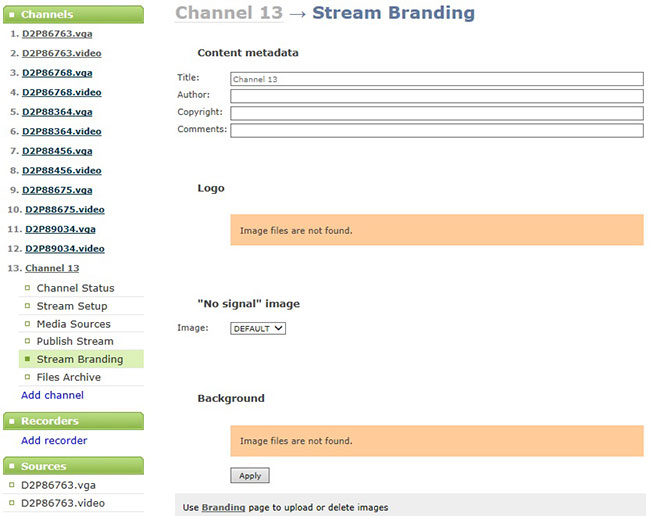Screen dimensions: 650x516
Task: Follow the Branding page link
Action: [x=223, y=507]
